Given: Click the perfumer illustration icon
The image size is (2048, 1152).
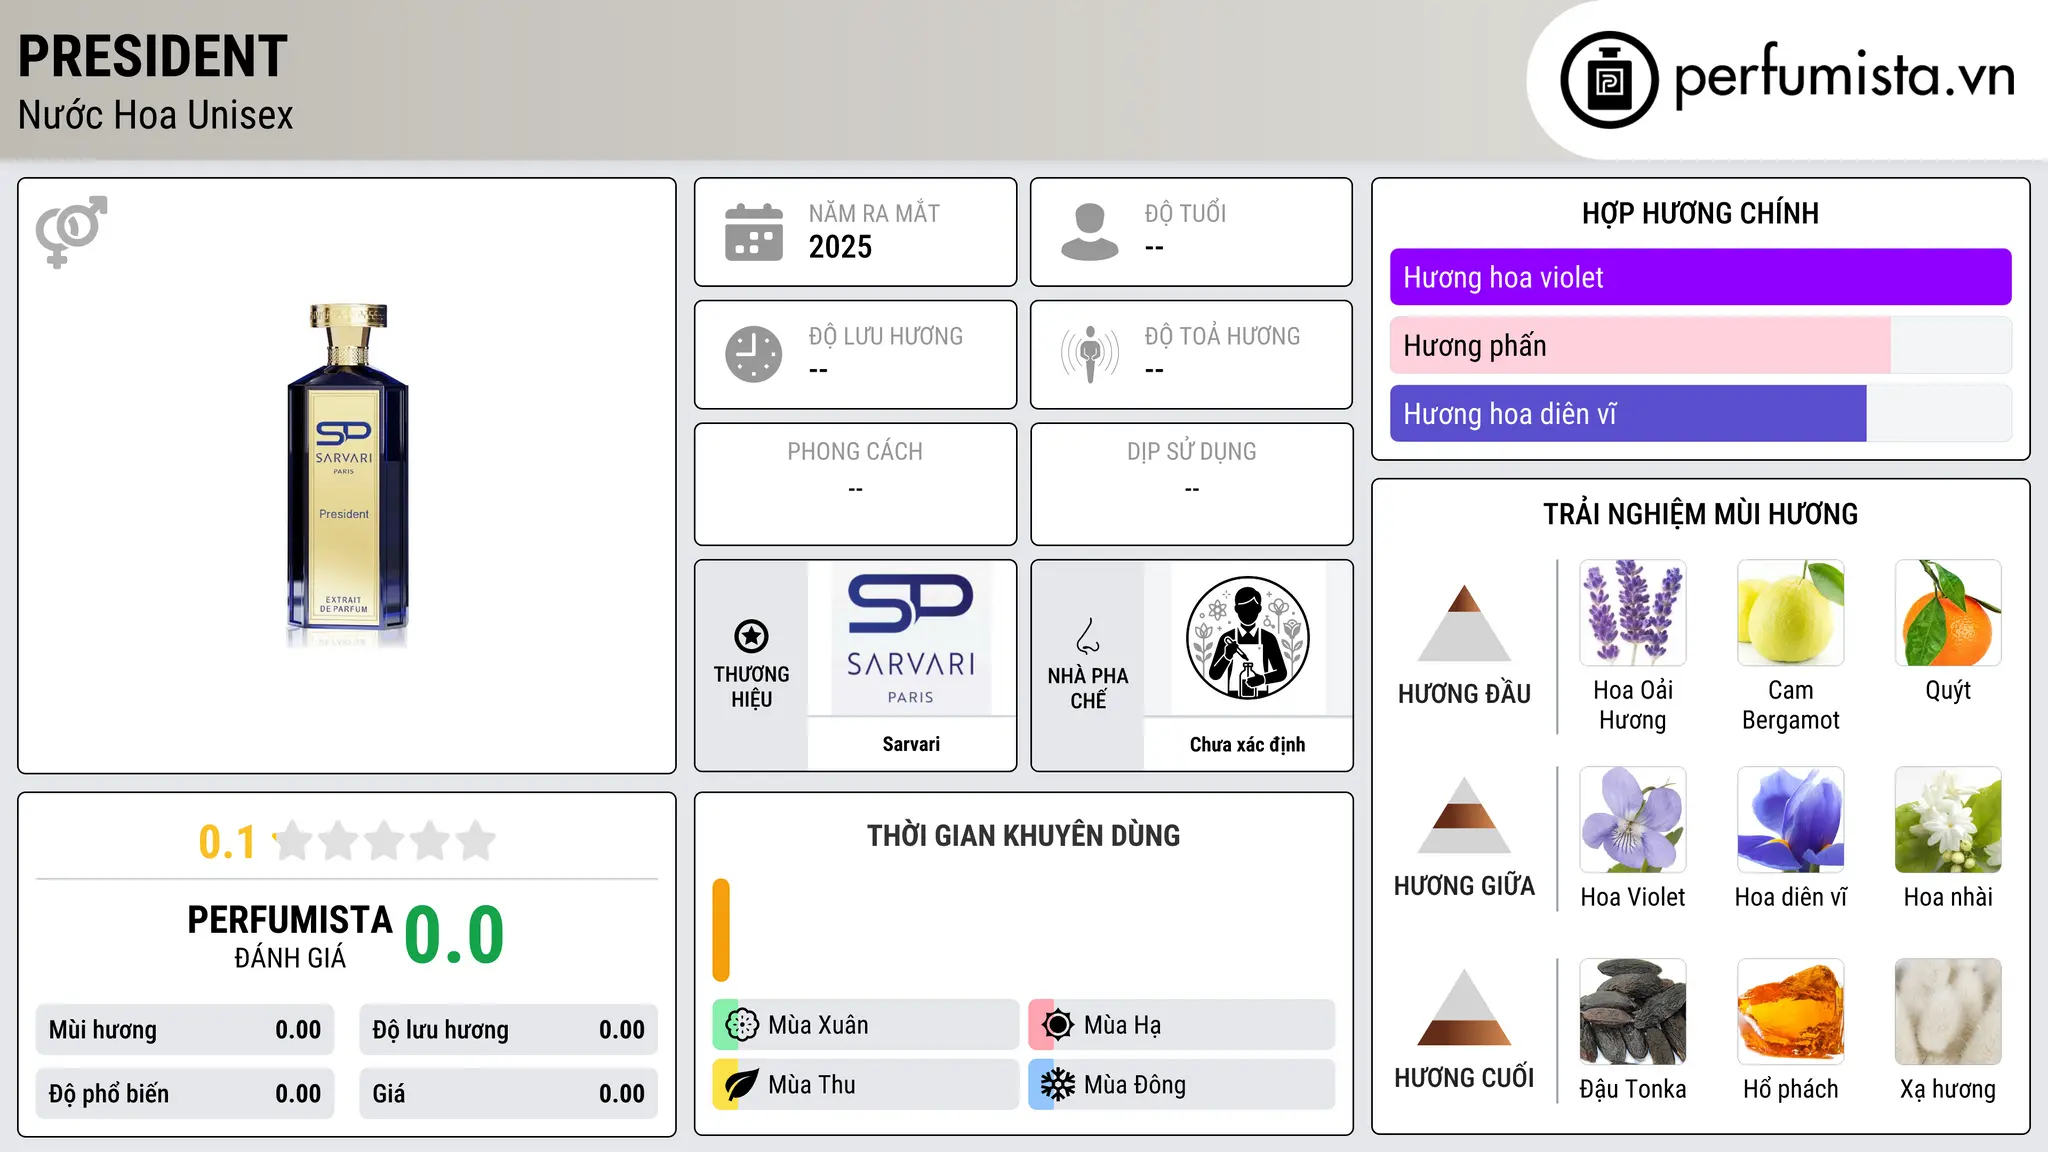Looking at the screenshot, I should click(1247, 638).
